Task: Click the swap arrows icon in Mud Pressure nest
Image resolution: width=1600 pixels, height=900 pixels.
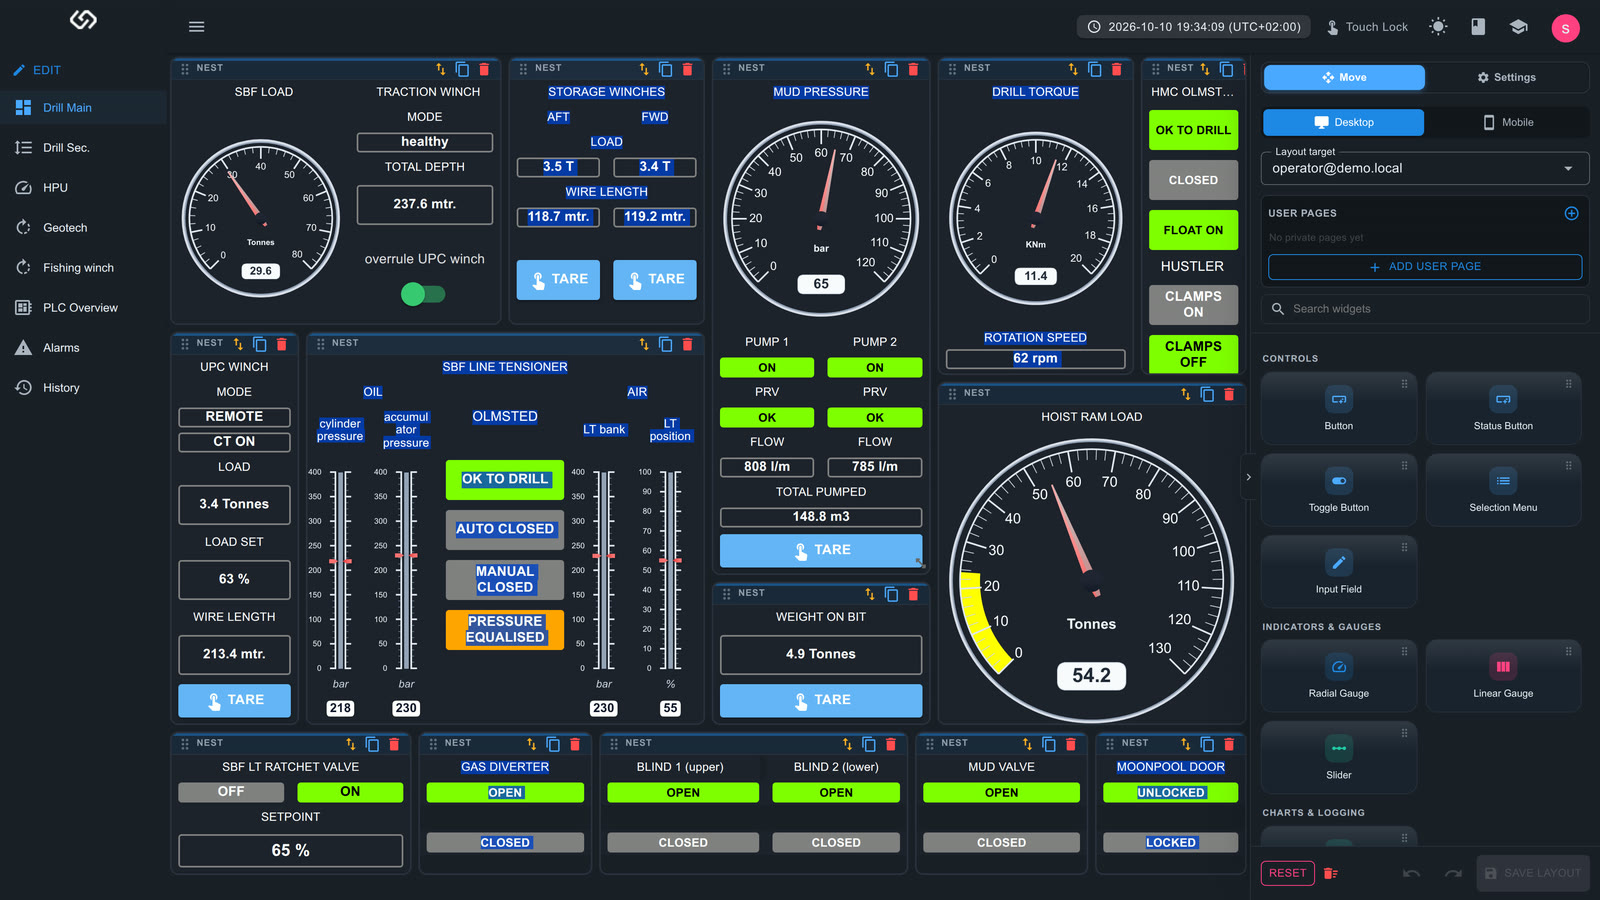Action: point(869,69)
